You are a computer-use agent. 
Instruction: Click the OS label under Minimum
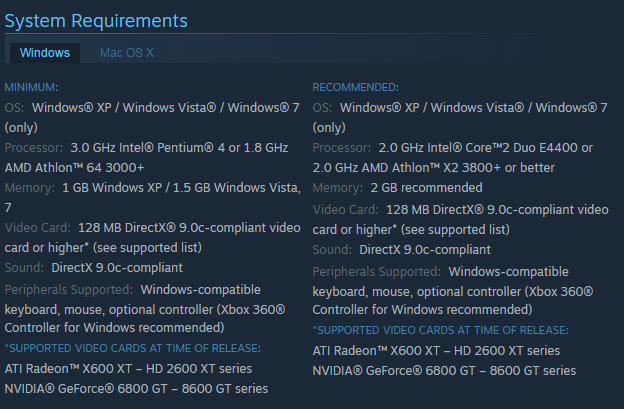point(14,107)
